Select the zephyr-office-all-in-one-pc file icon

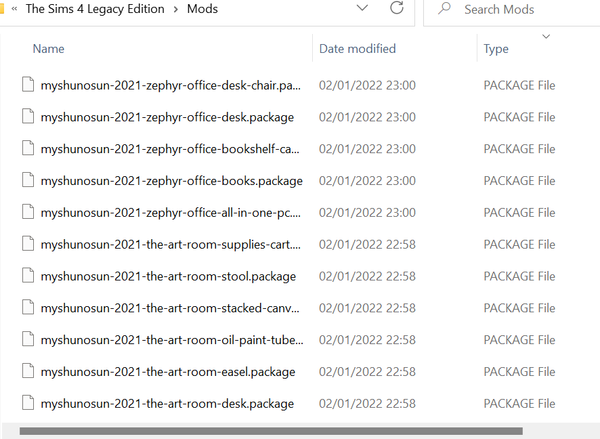coord(28,212)
